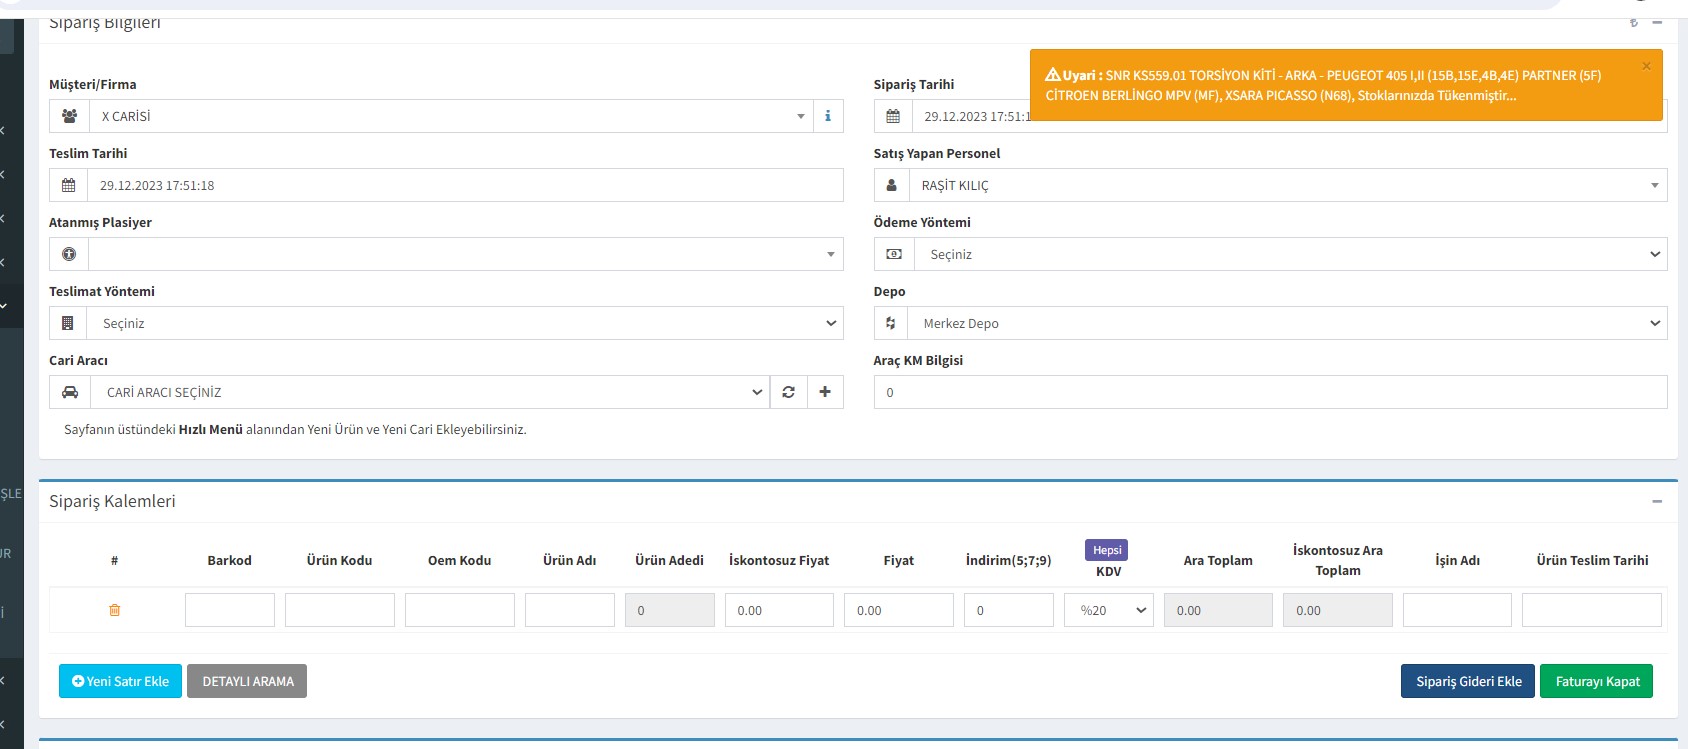Collapse the Sipariş Kalemleri panel
This screenshot has height=749, width=1688.
coord(1657,501)
